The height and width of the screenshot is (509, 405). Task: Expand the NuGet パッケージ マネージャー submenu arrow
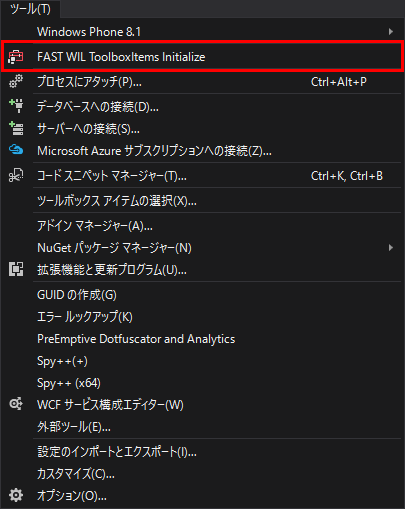391,248
